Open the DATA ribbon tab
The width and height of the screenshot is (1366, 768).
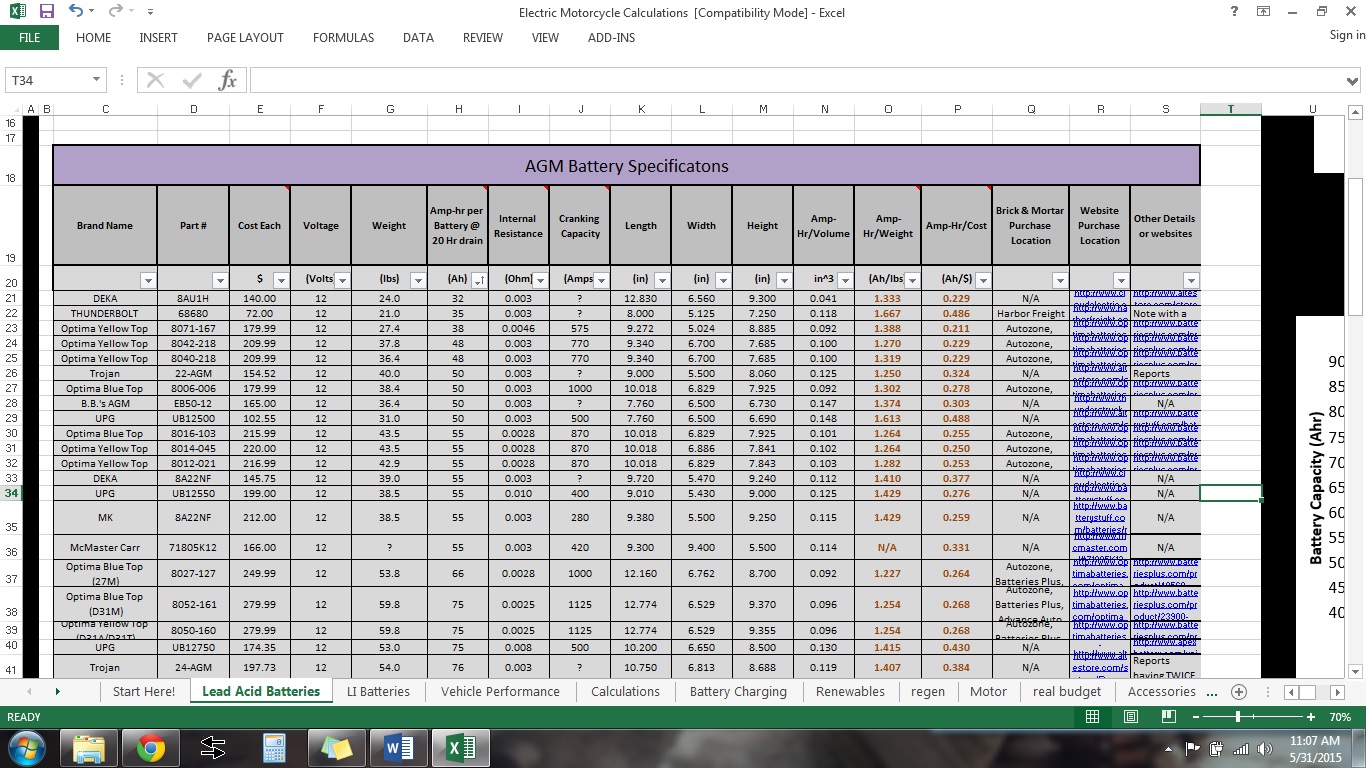418,37
